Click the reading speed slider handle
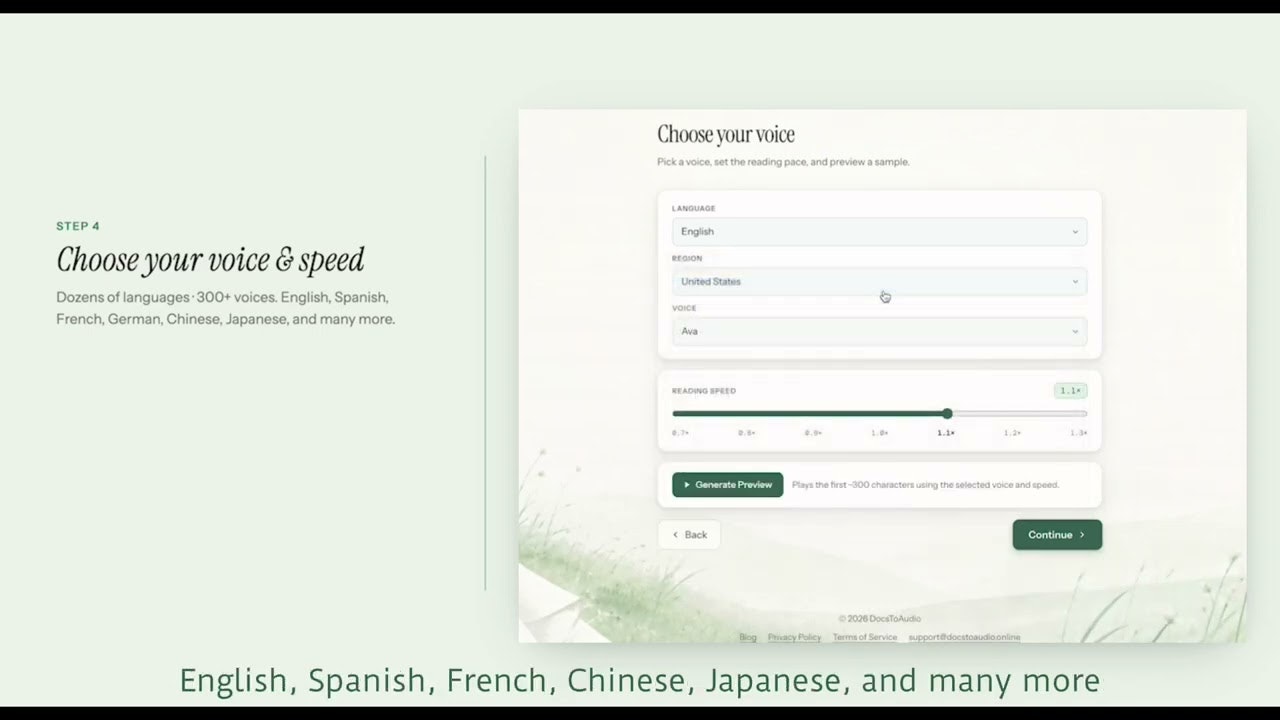The width and height of the screenshot is (1280, 720). (947, 413)
